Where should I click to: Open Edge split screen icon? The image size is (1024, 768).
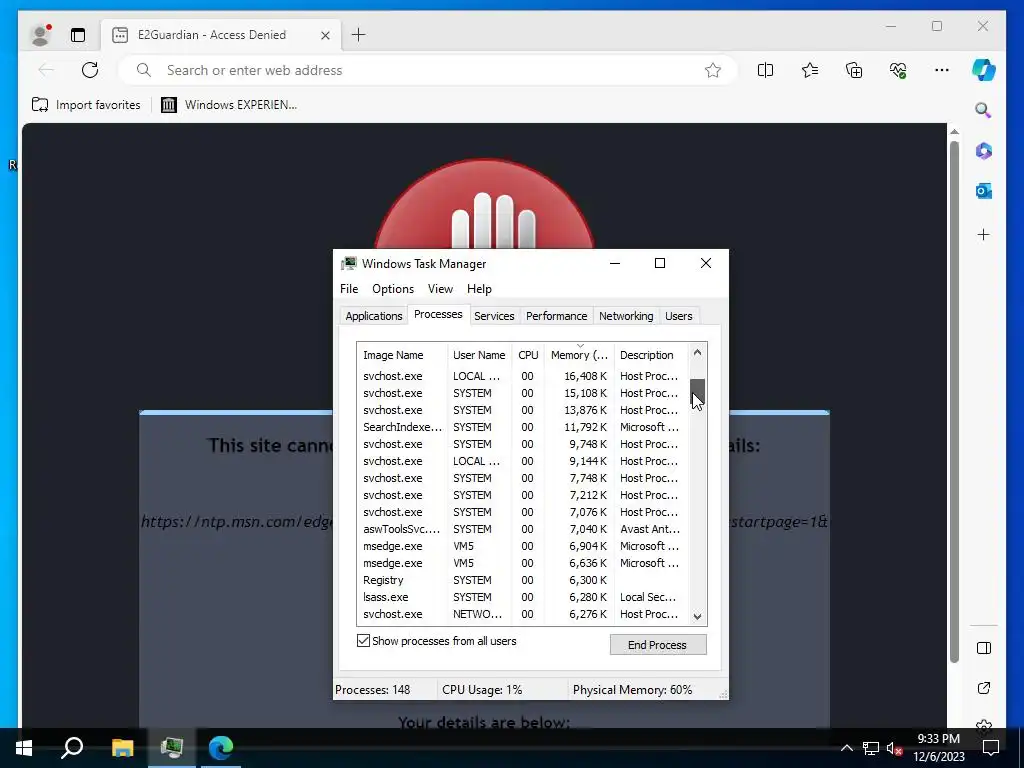[765, 70]
